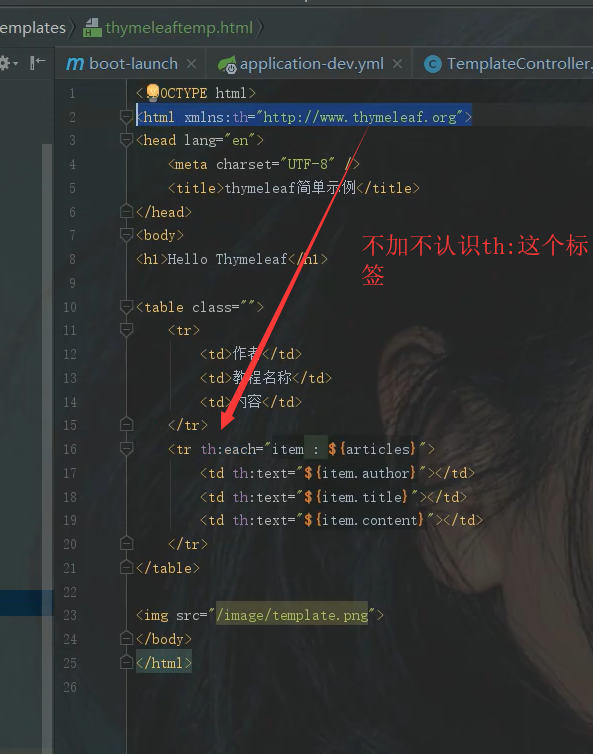
Task: Close the application-dev.yml tab
Action: 397,63
